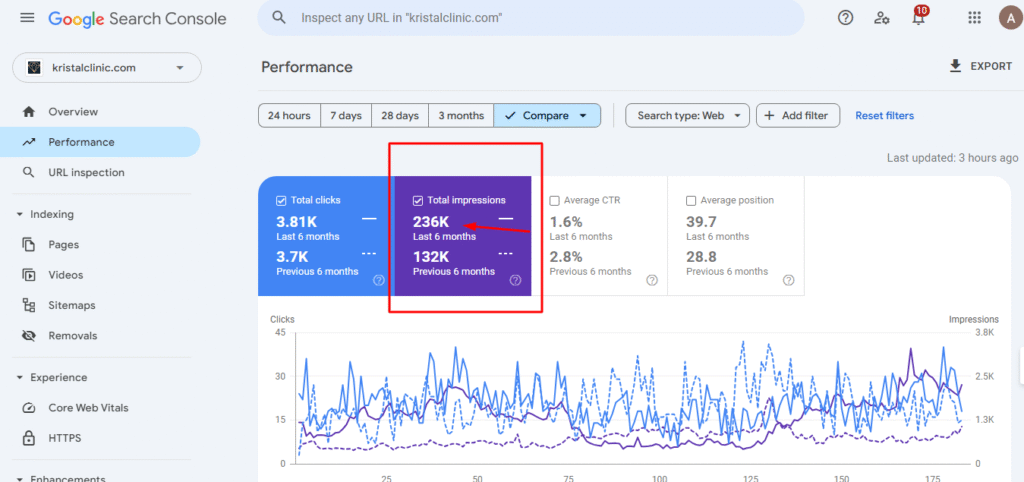Screen dimensions: 1024x482
Task: Select the 28 days date range
Action: tap(400, 115)
